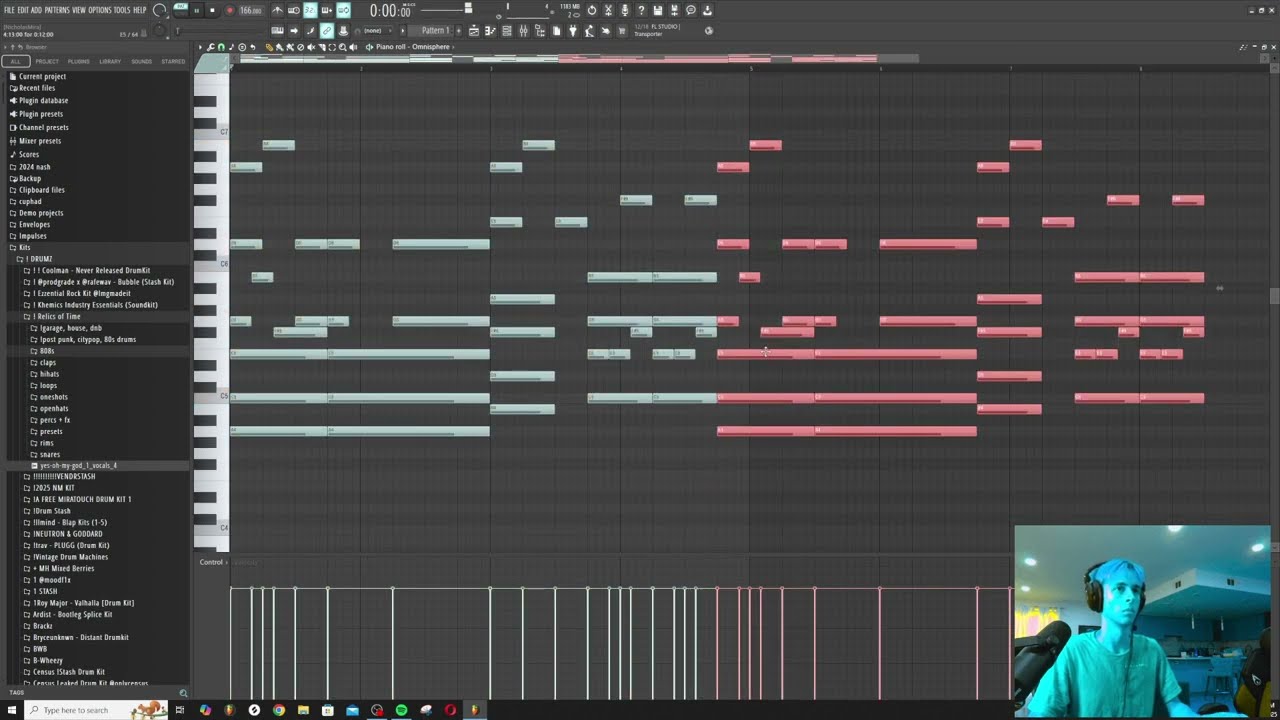This screenshot has width=1280, height=720.
Task: Toggle the metronome on
Action: tap(278, 10)
